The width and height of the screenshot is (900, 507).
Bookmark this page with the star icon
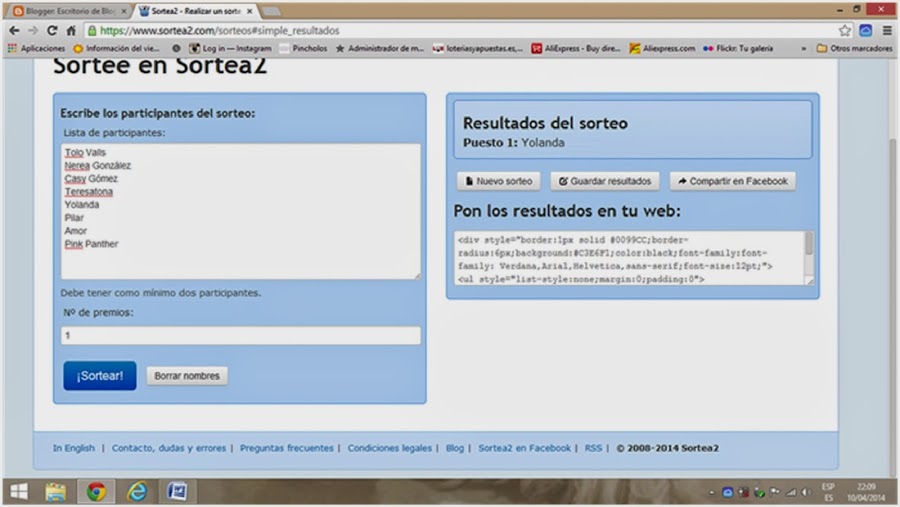coord(844,30)
